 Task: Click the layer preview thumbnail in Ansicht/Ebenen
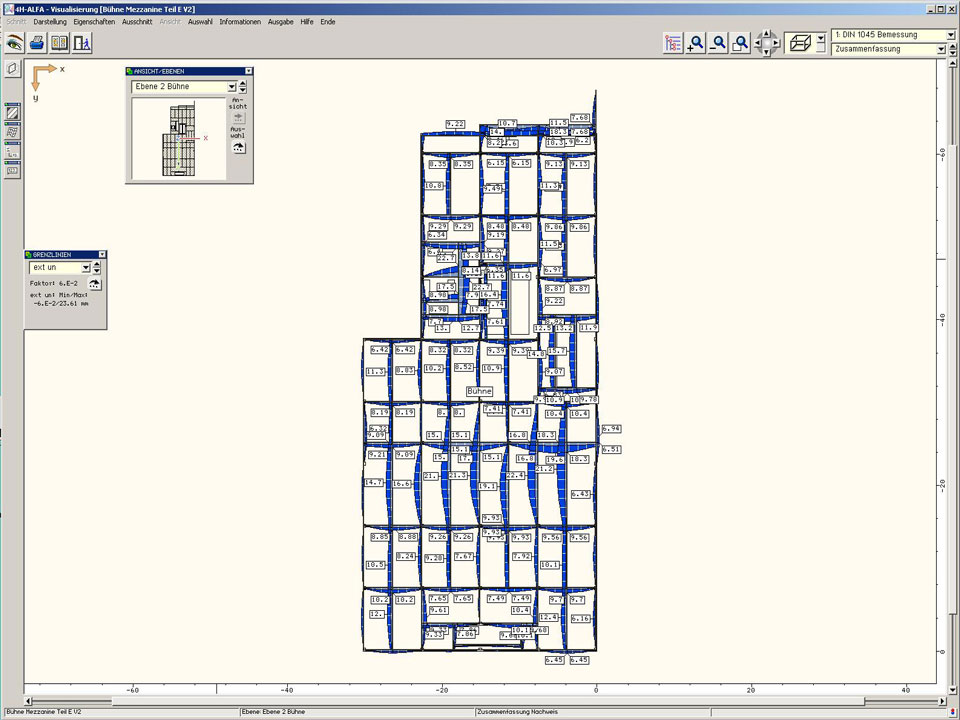coord(179,138)
